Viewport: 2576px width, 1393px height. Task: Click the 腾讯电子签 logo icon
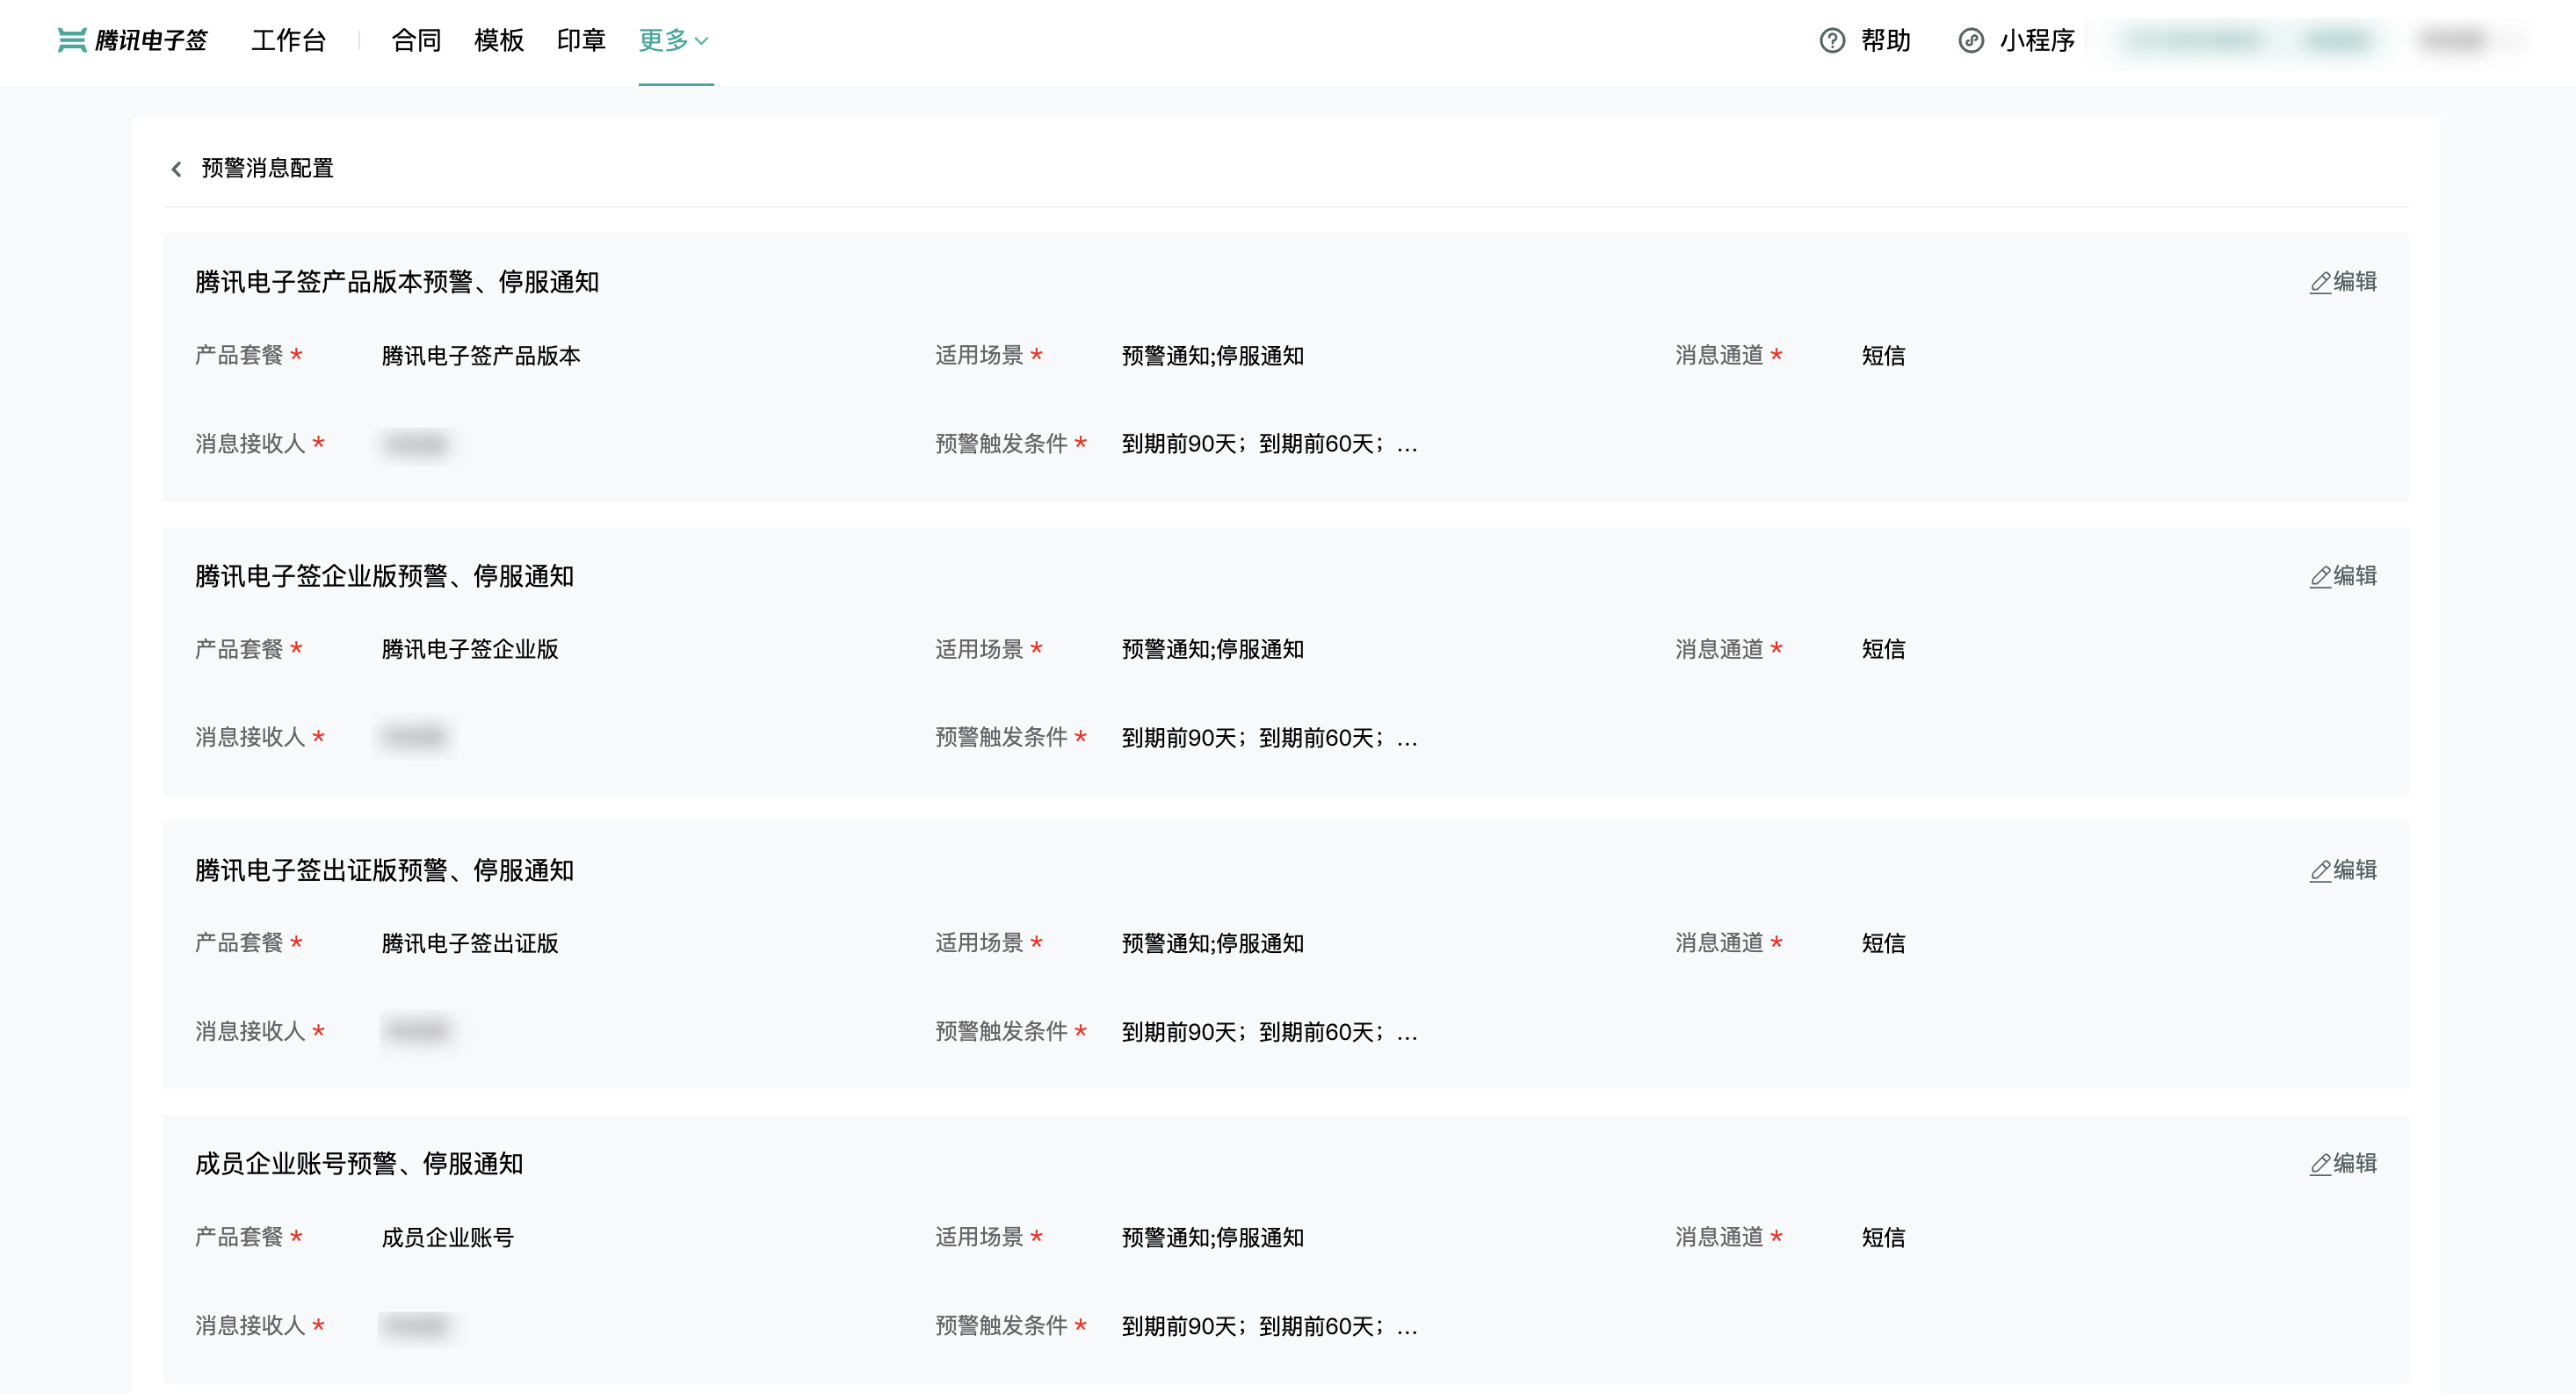point(72,40)
